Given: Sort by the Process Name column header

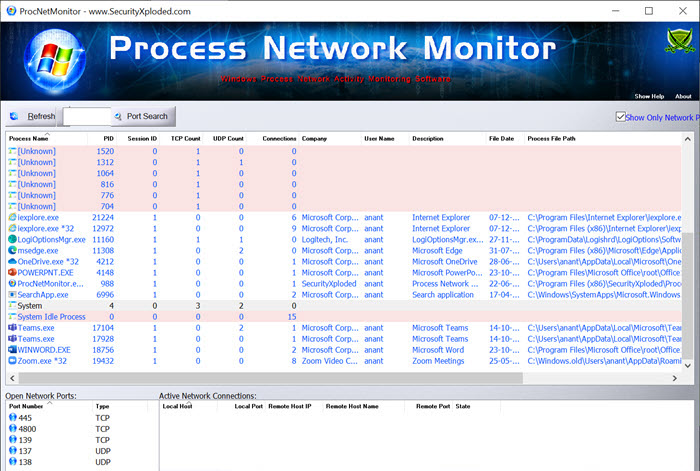Looking at the screenshot, I should point(29,138).
